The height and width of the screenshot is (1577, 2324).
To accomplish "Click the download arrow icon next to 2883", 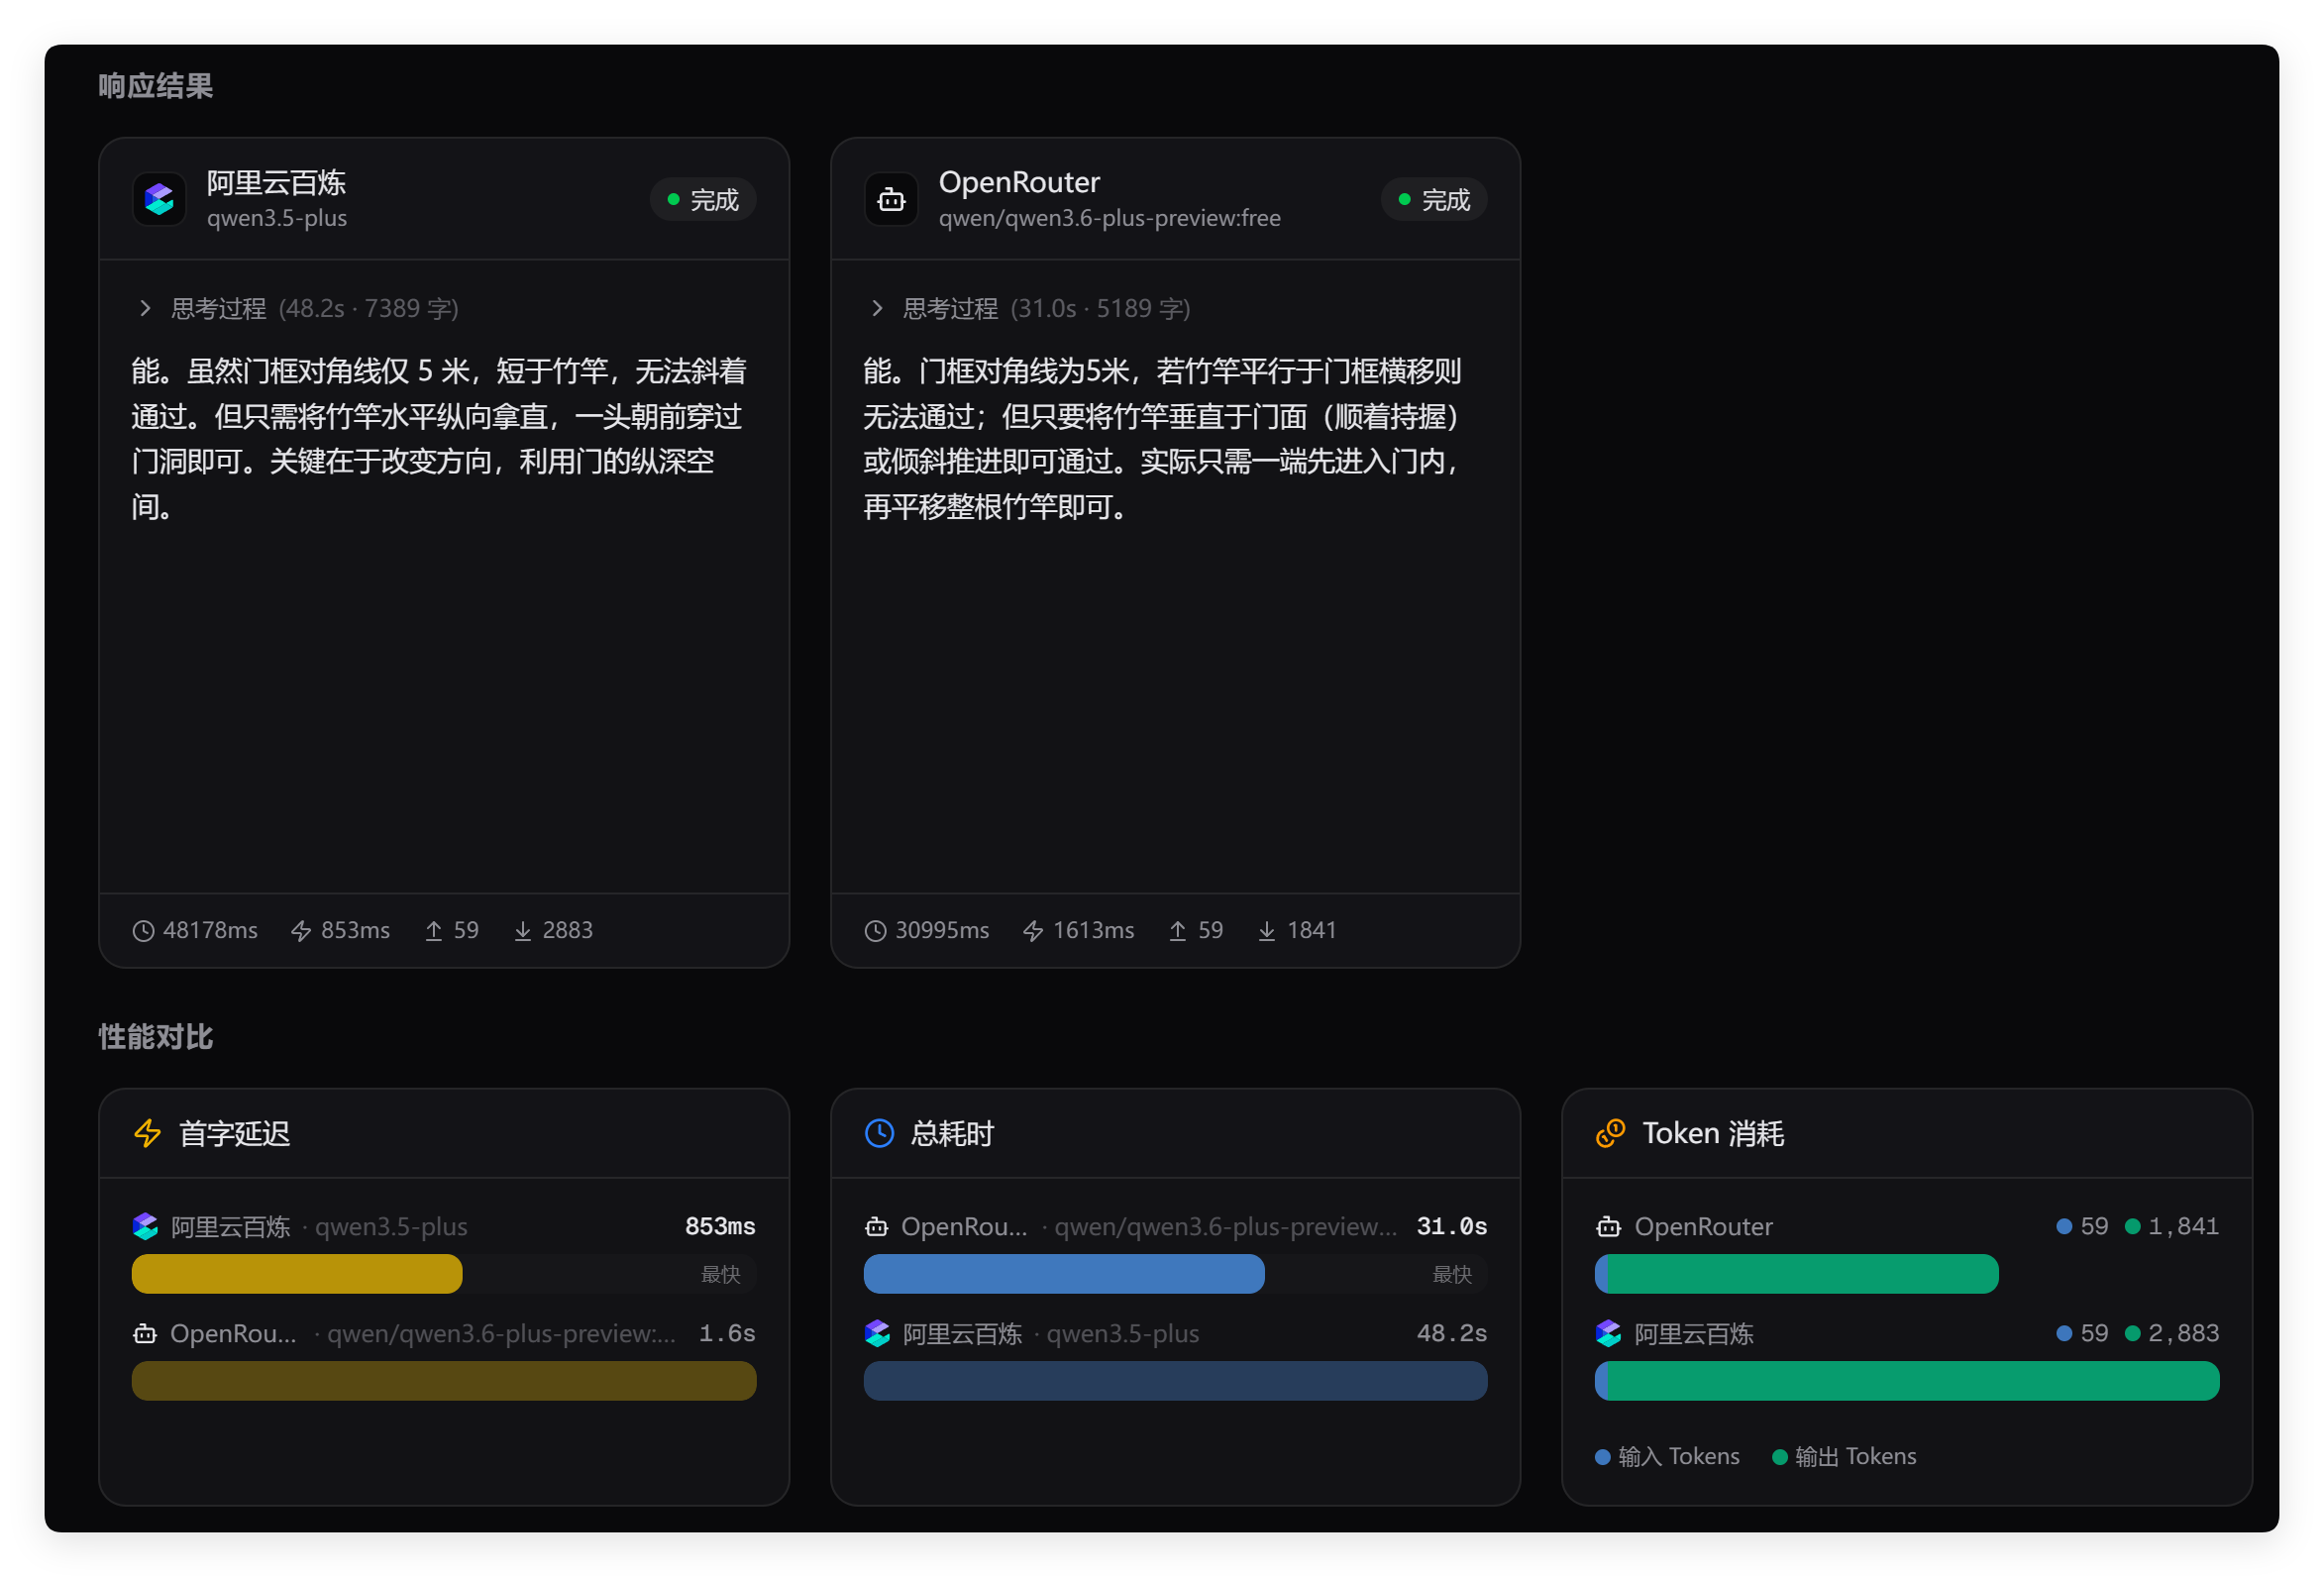I will [x=522, y=931].
